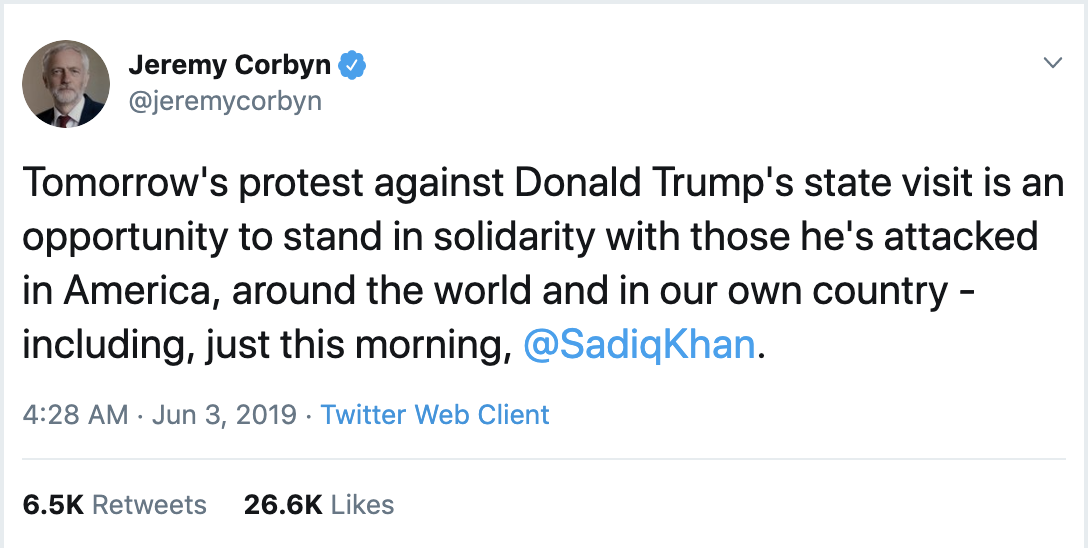
Task: View the 26.6K count of likes
Action: tap(283, 505)
